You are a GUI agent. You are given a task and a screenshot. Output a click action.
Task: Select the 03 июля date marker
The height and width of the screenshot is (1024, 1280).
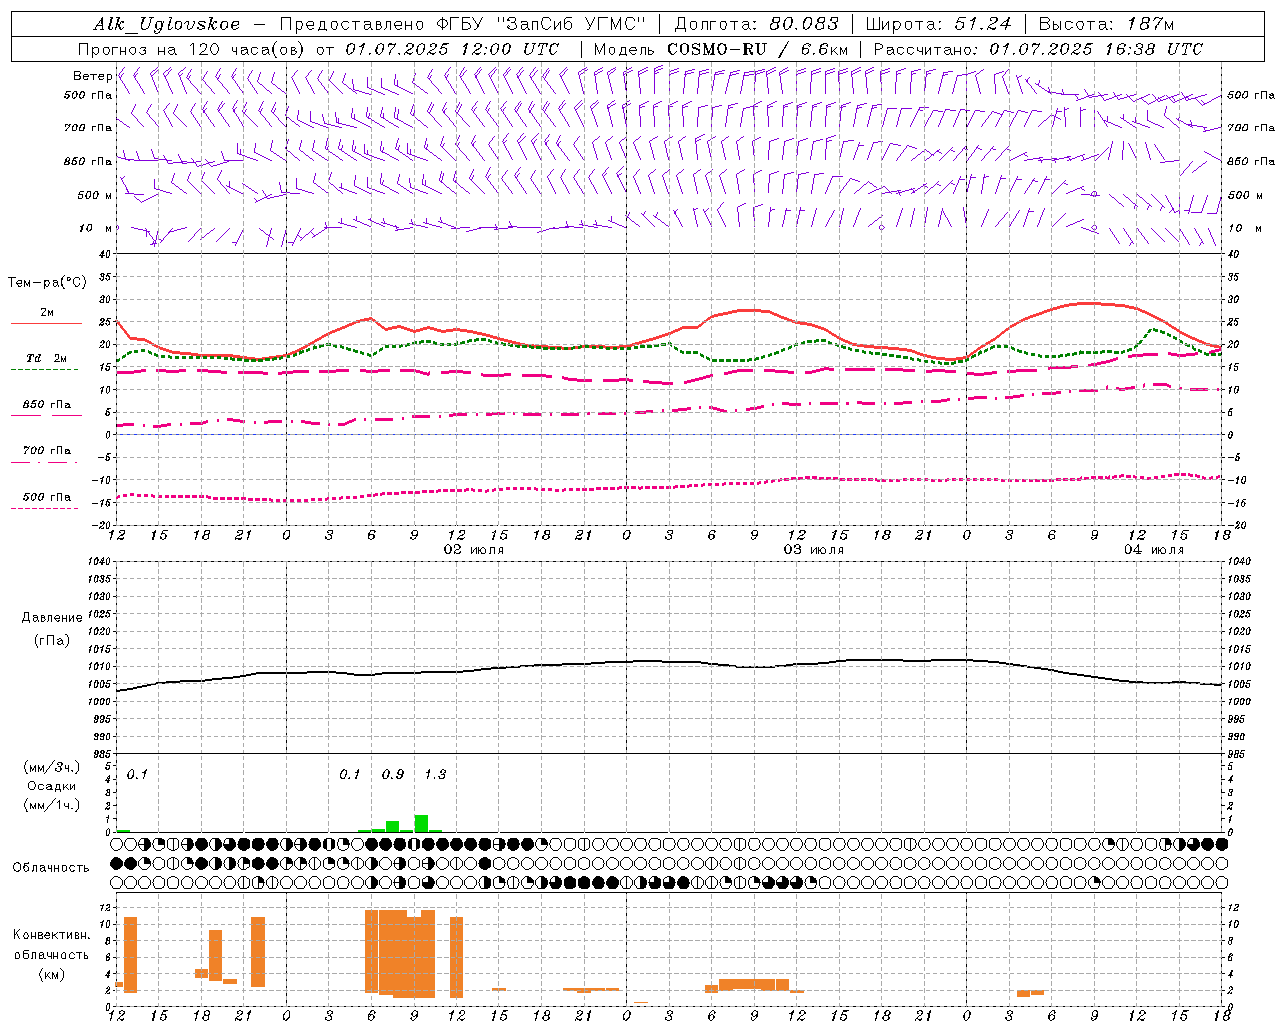(813, 550)
